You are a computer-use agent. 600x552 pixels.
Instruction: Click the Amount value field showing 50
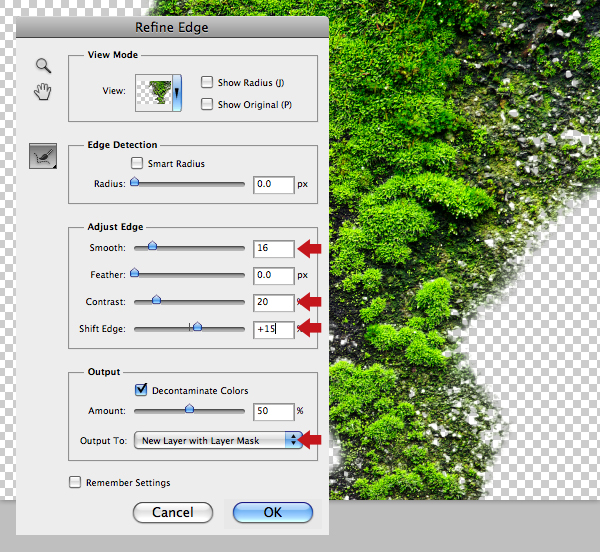pyautogui.click(x=274, y=412)
